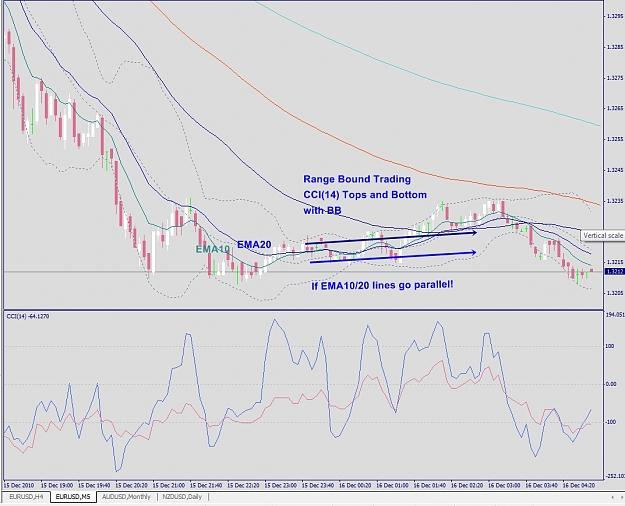This screenshot has height=506, width=625.
Task: Click the tab bar right scroll arrow
Action: click(x=621, y=497)
